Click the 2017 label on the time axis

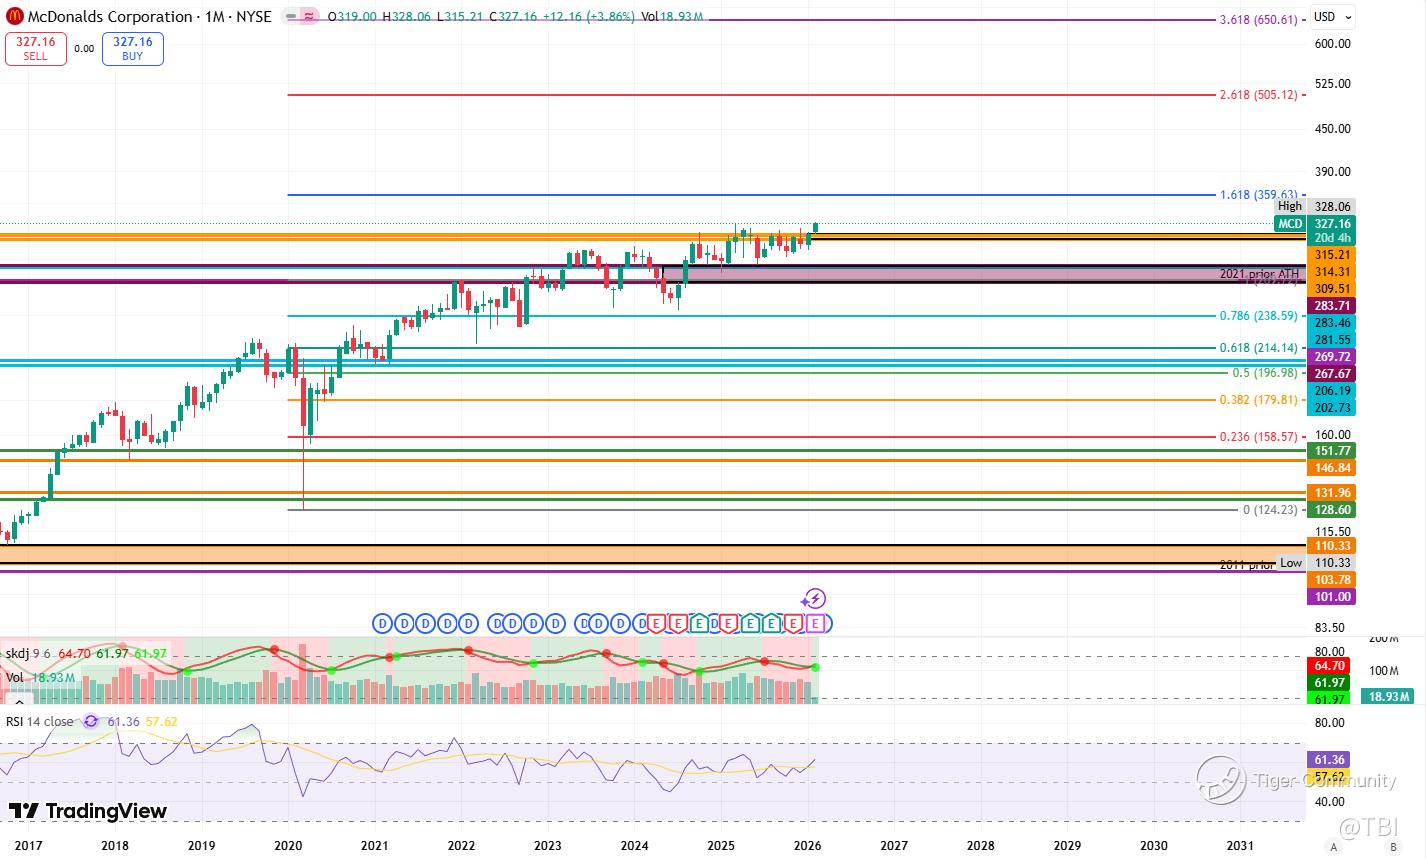point(28,845)
